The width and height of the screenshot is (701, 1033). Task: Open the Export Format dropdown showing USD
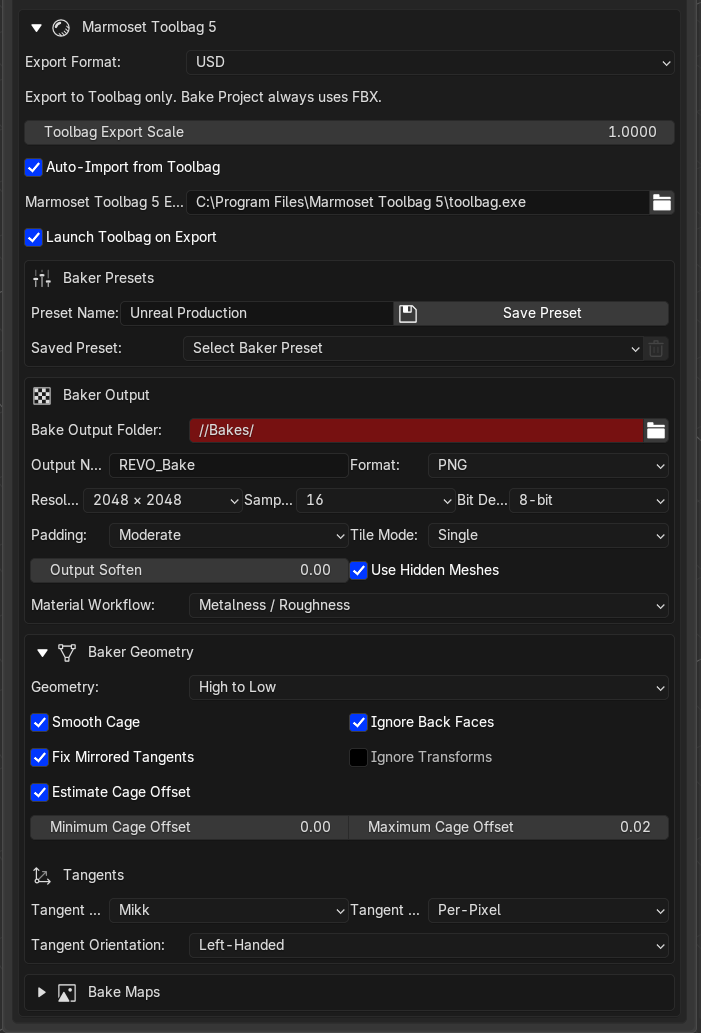click(430, 63)
